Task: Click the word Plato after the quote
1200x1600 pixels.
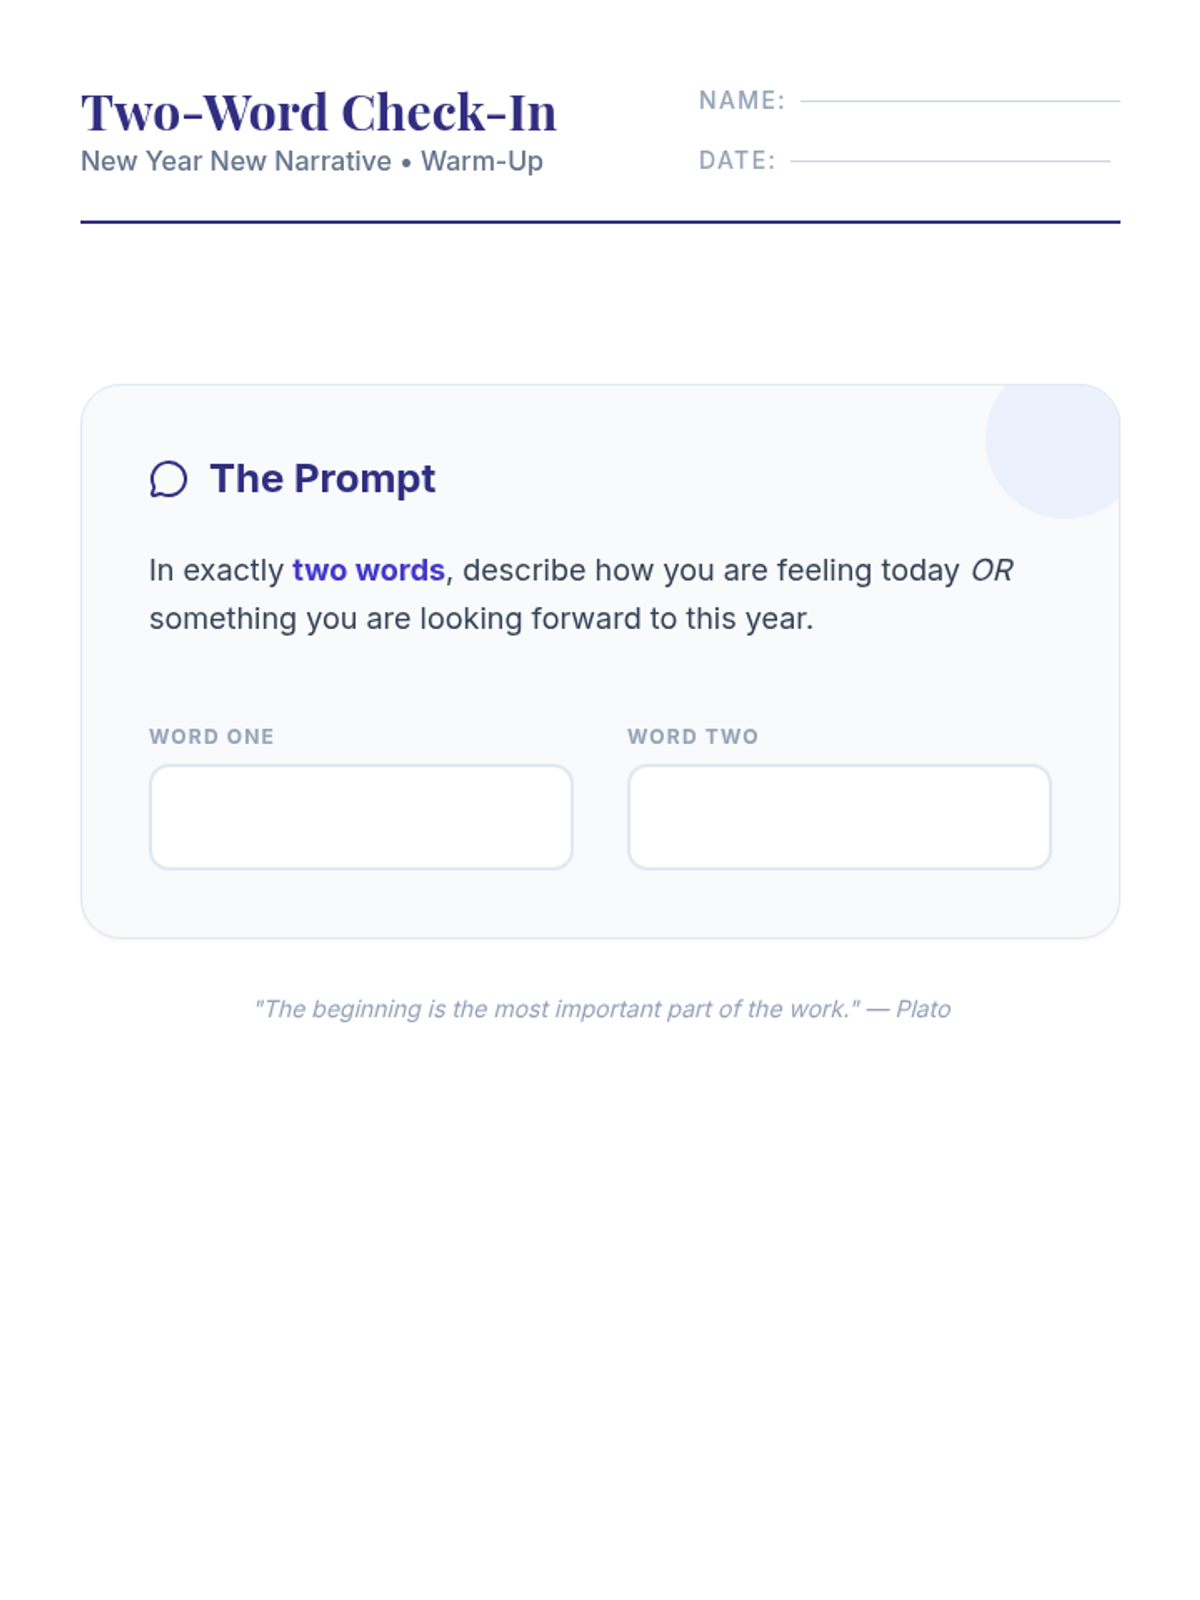Action: click(x=922, y=1009)
